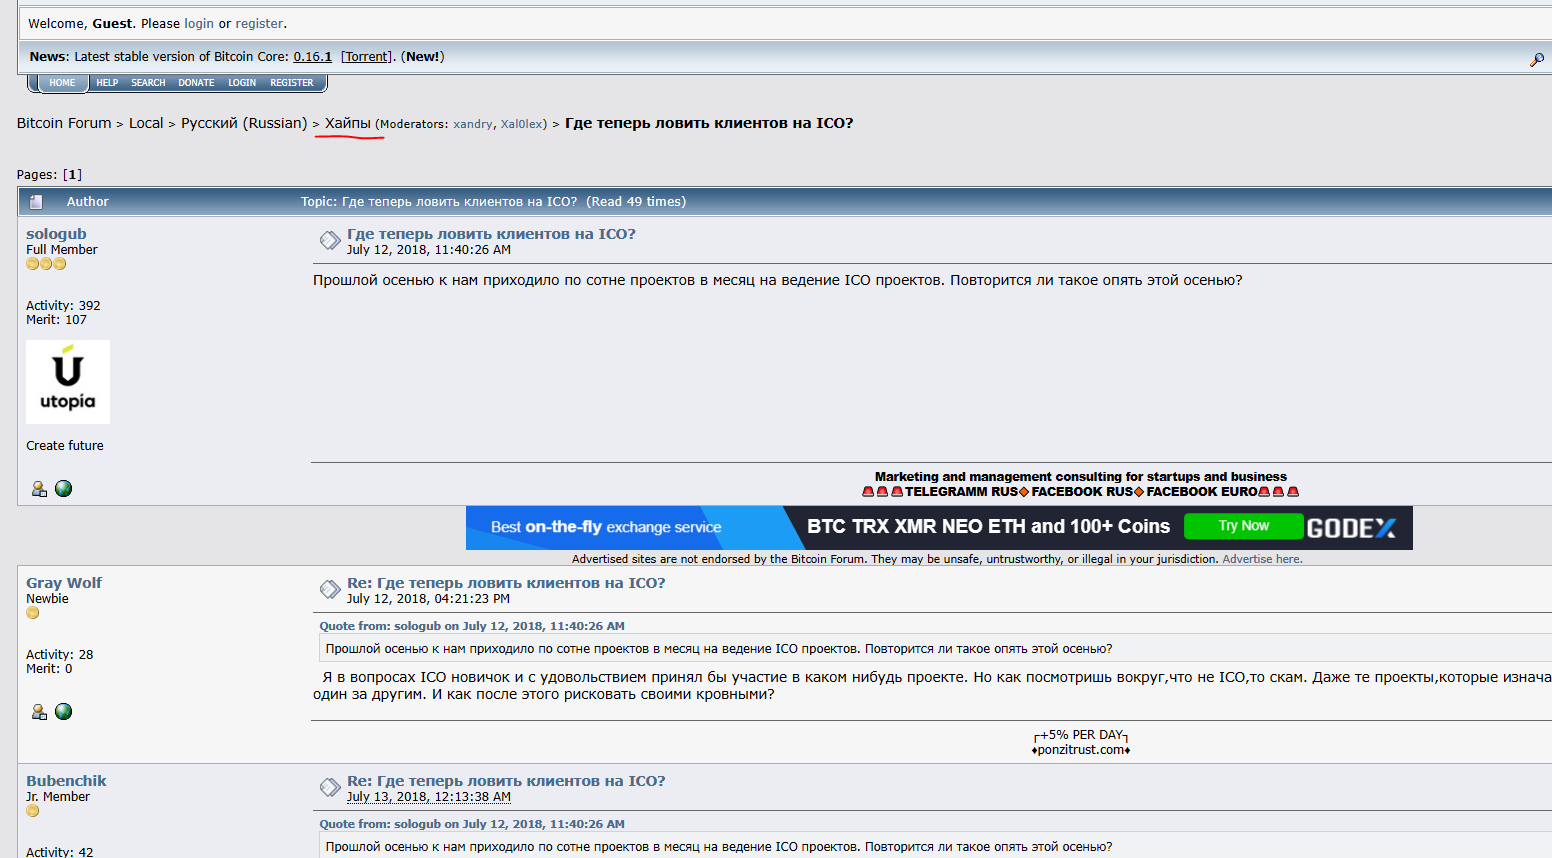The height and width of the screenshot is (858, 1552).
Task: Click the utopia avatar image
Action: click(x=68, y=382)
